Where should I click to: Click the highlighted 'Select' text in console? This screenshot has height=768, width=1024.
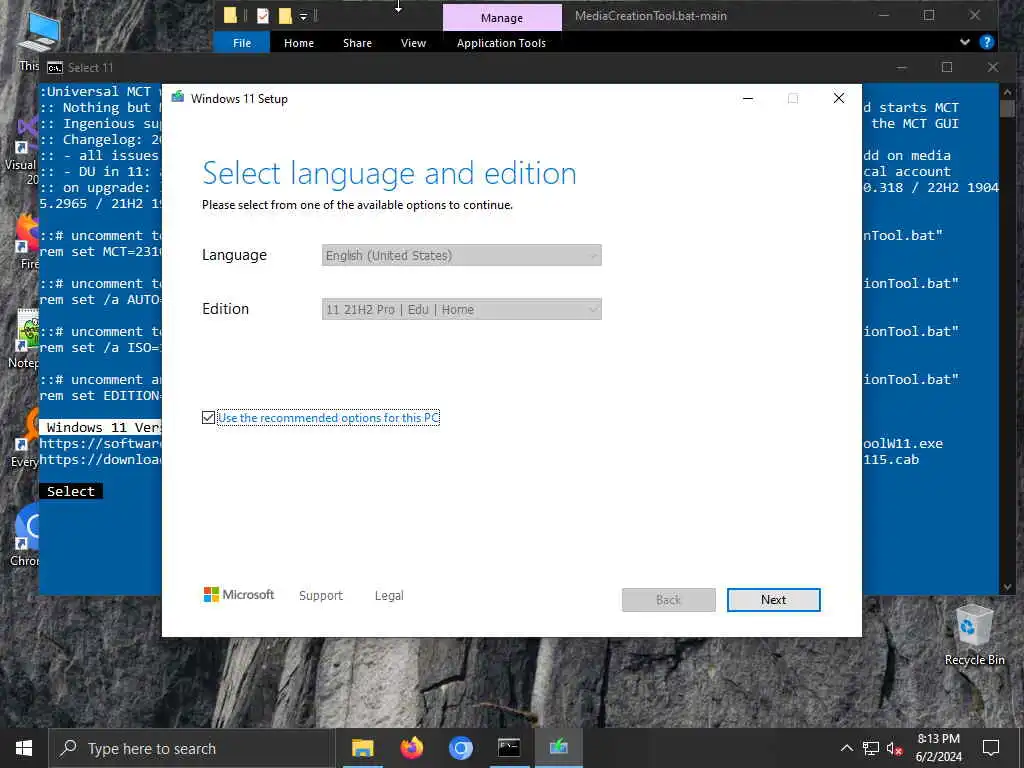[71, 491]
